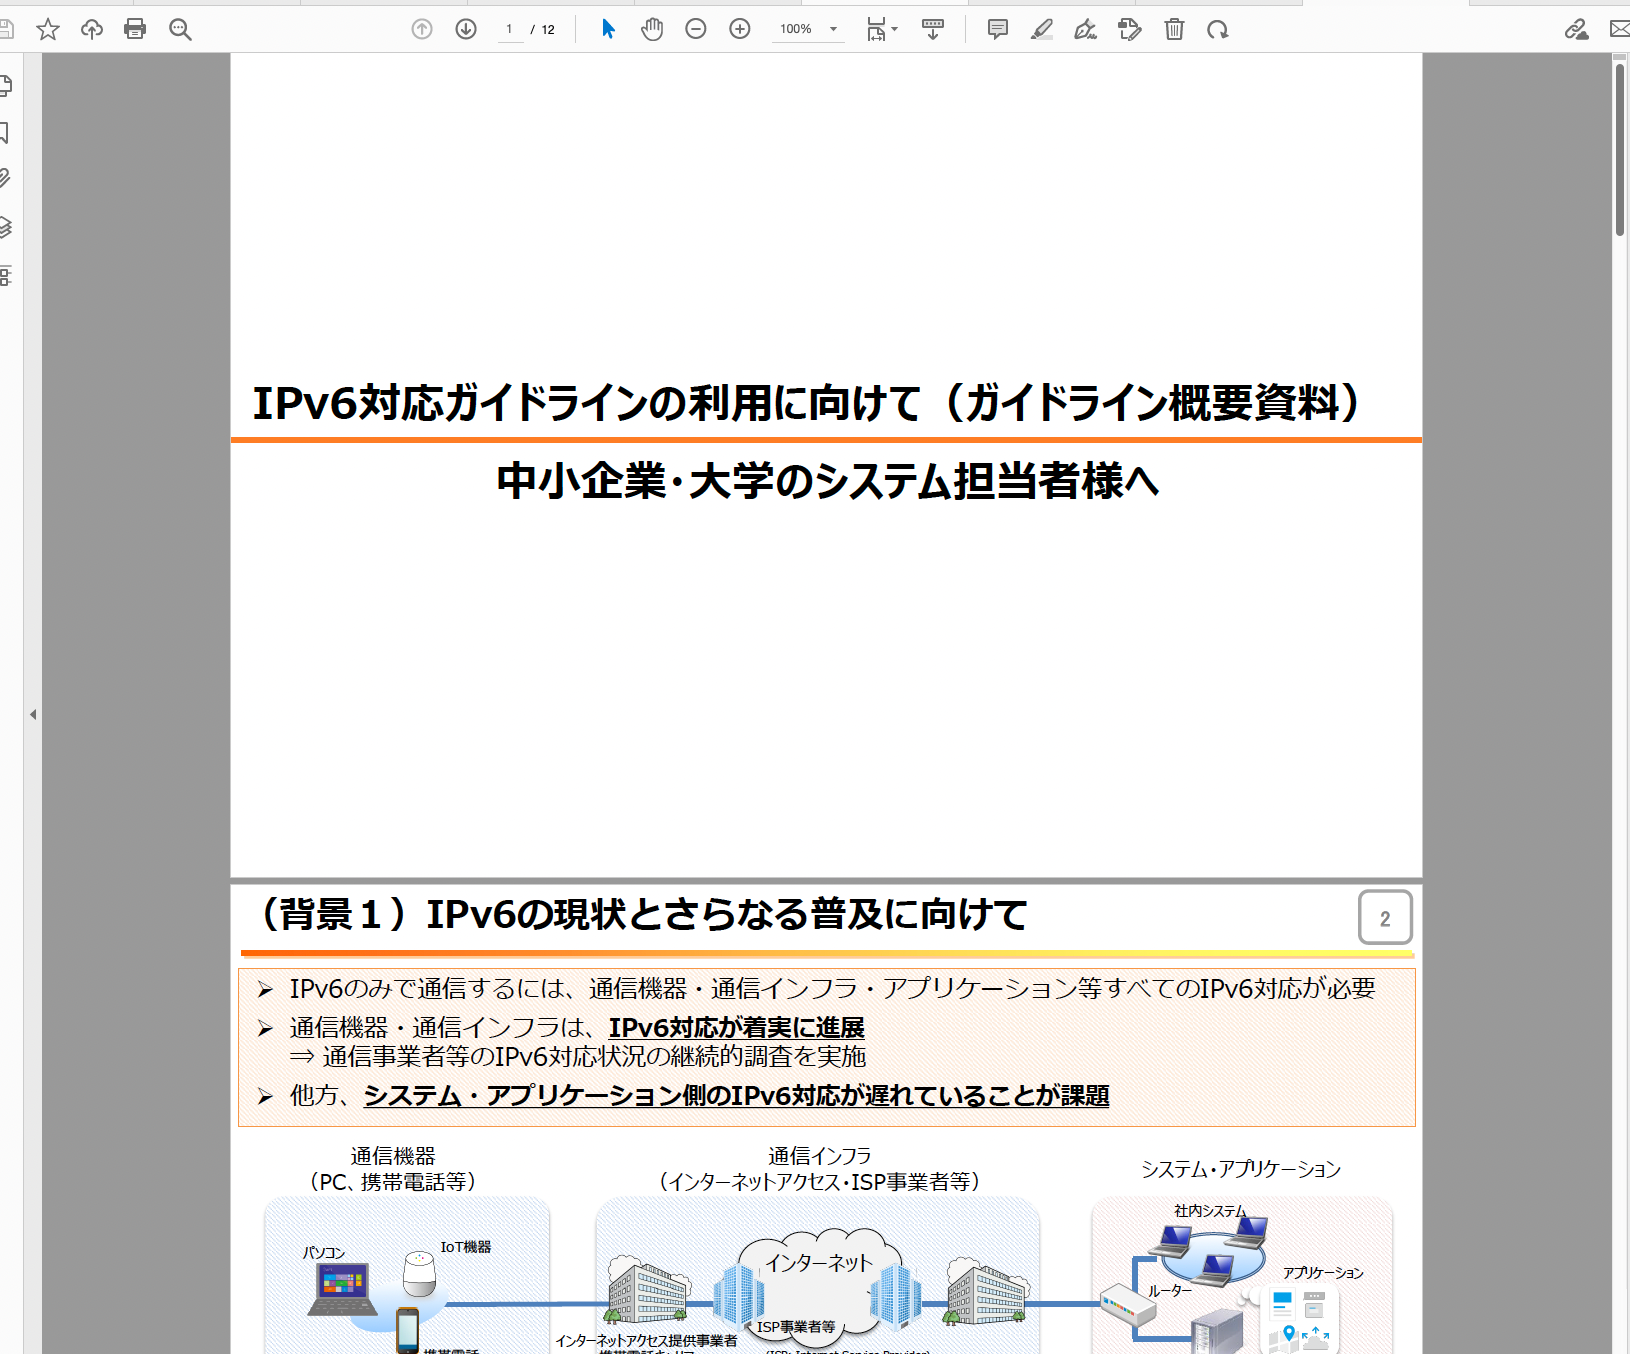Delete the current page
Image resolution: width=1630 pixels, height=1354 pixels.
[1174, 29]
